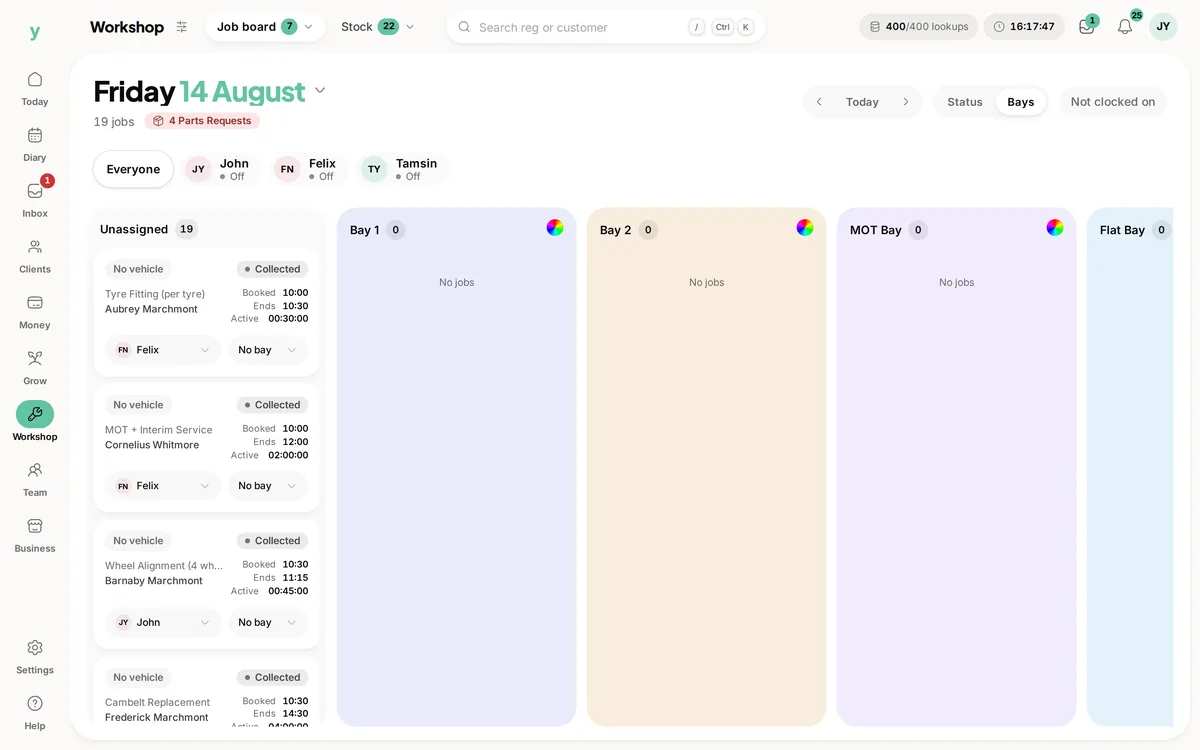Open bay dropdown on Barnaby Marchmont job
Viewport: 1200px width, 750px height.
coord(268,622)
